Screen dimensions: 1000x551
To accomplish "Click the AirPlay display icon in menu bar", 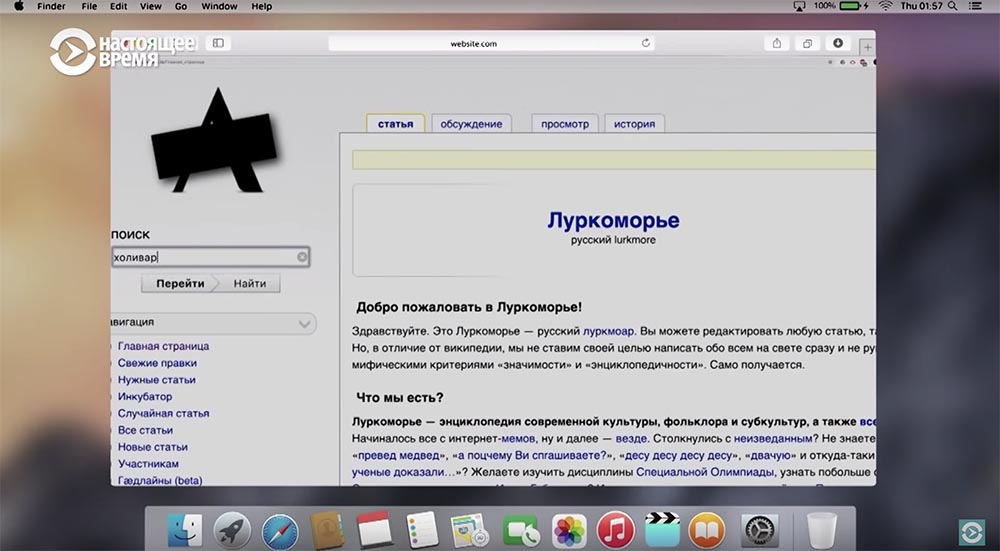I will pos(799,6).
